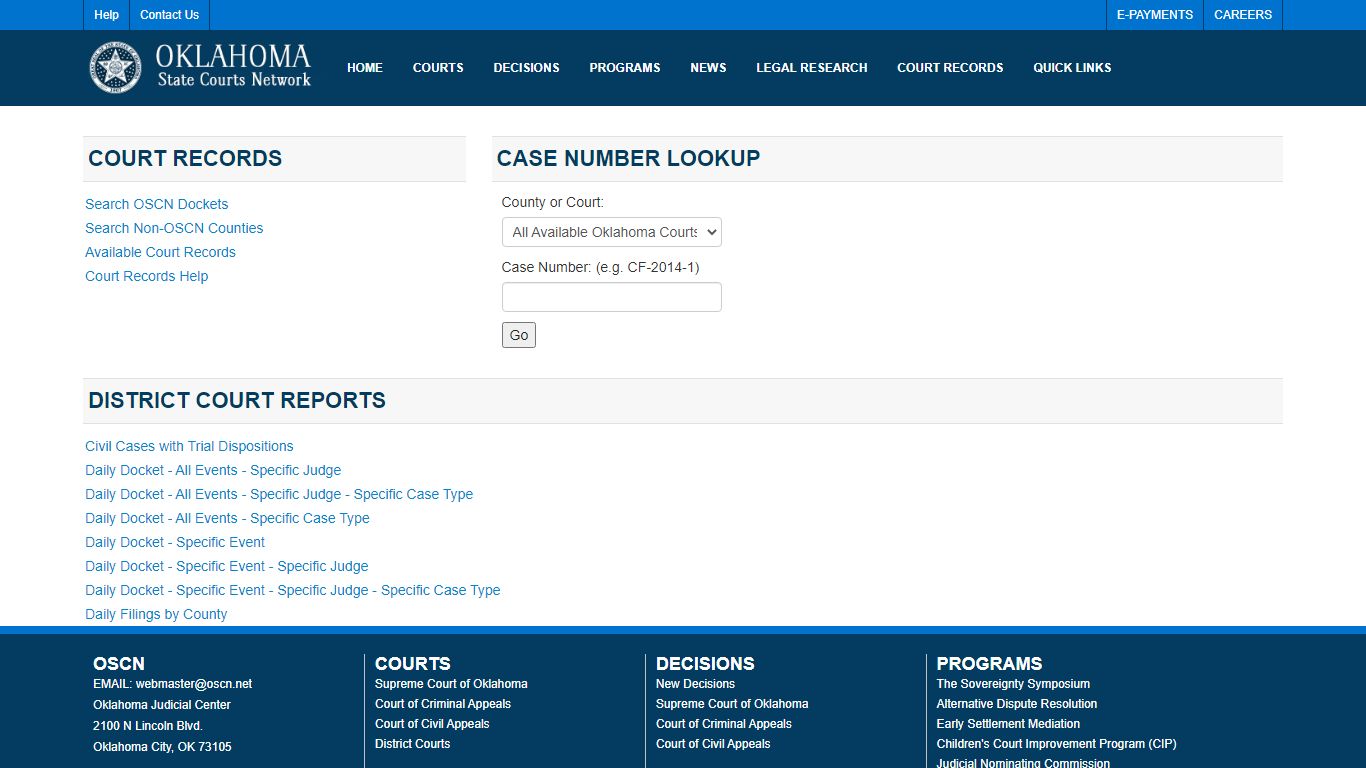Open the Legal Research menu
Screen dimensions: 1366x768
tap(812, 68)
